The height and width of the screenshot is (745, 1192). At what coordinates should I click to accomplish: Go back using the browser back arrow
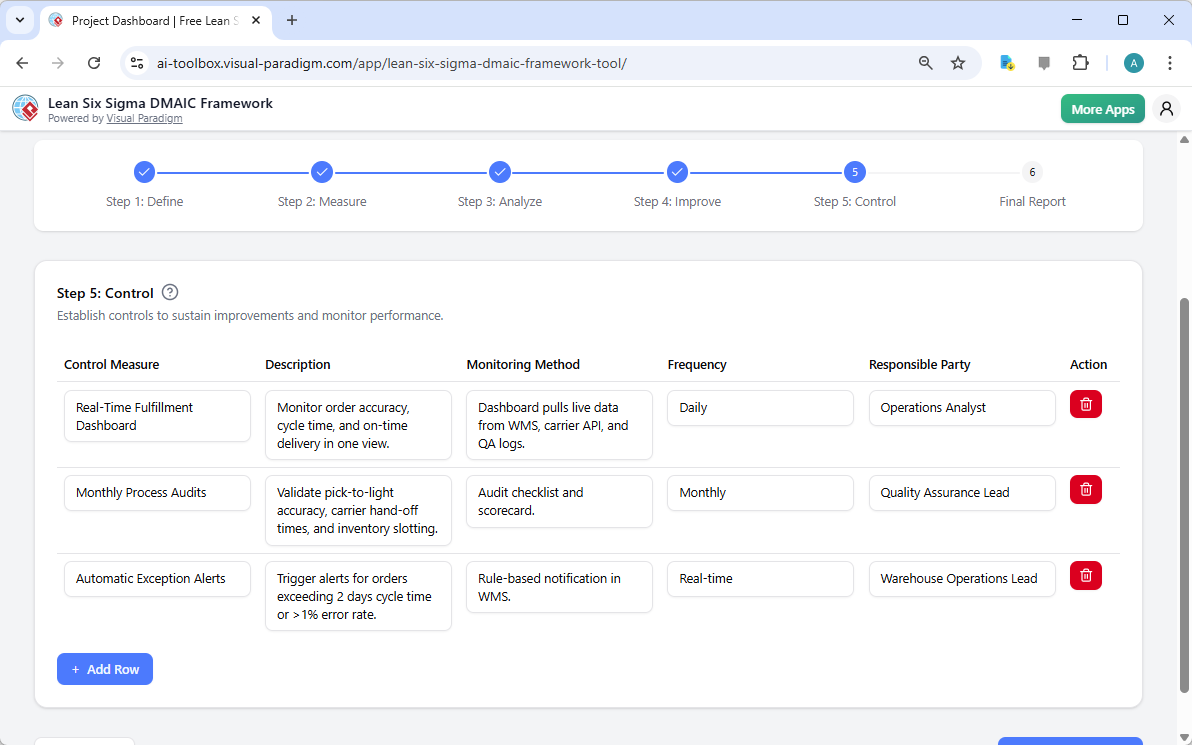(22, 62)
